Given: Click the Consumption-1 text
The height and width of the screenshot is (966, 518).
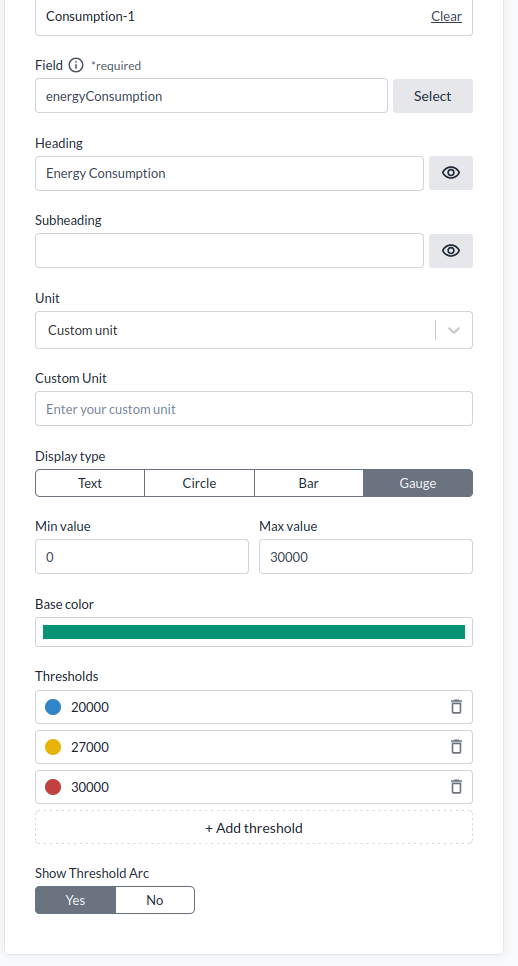Looking at the screenshot, I should 91,17.
